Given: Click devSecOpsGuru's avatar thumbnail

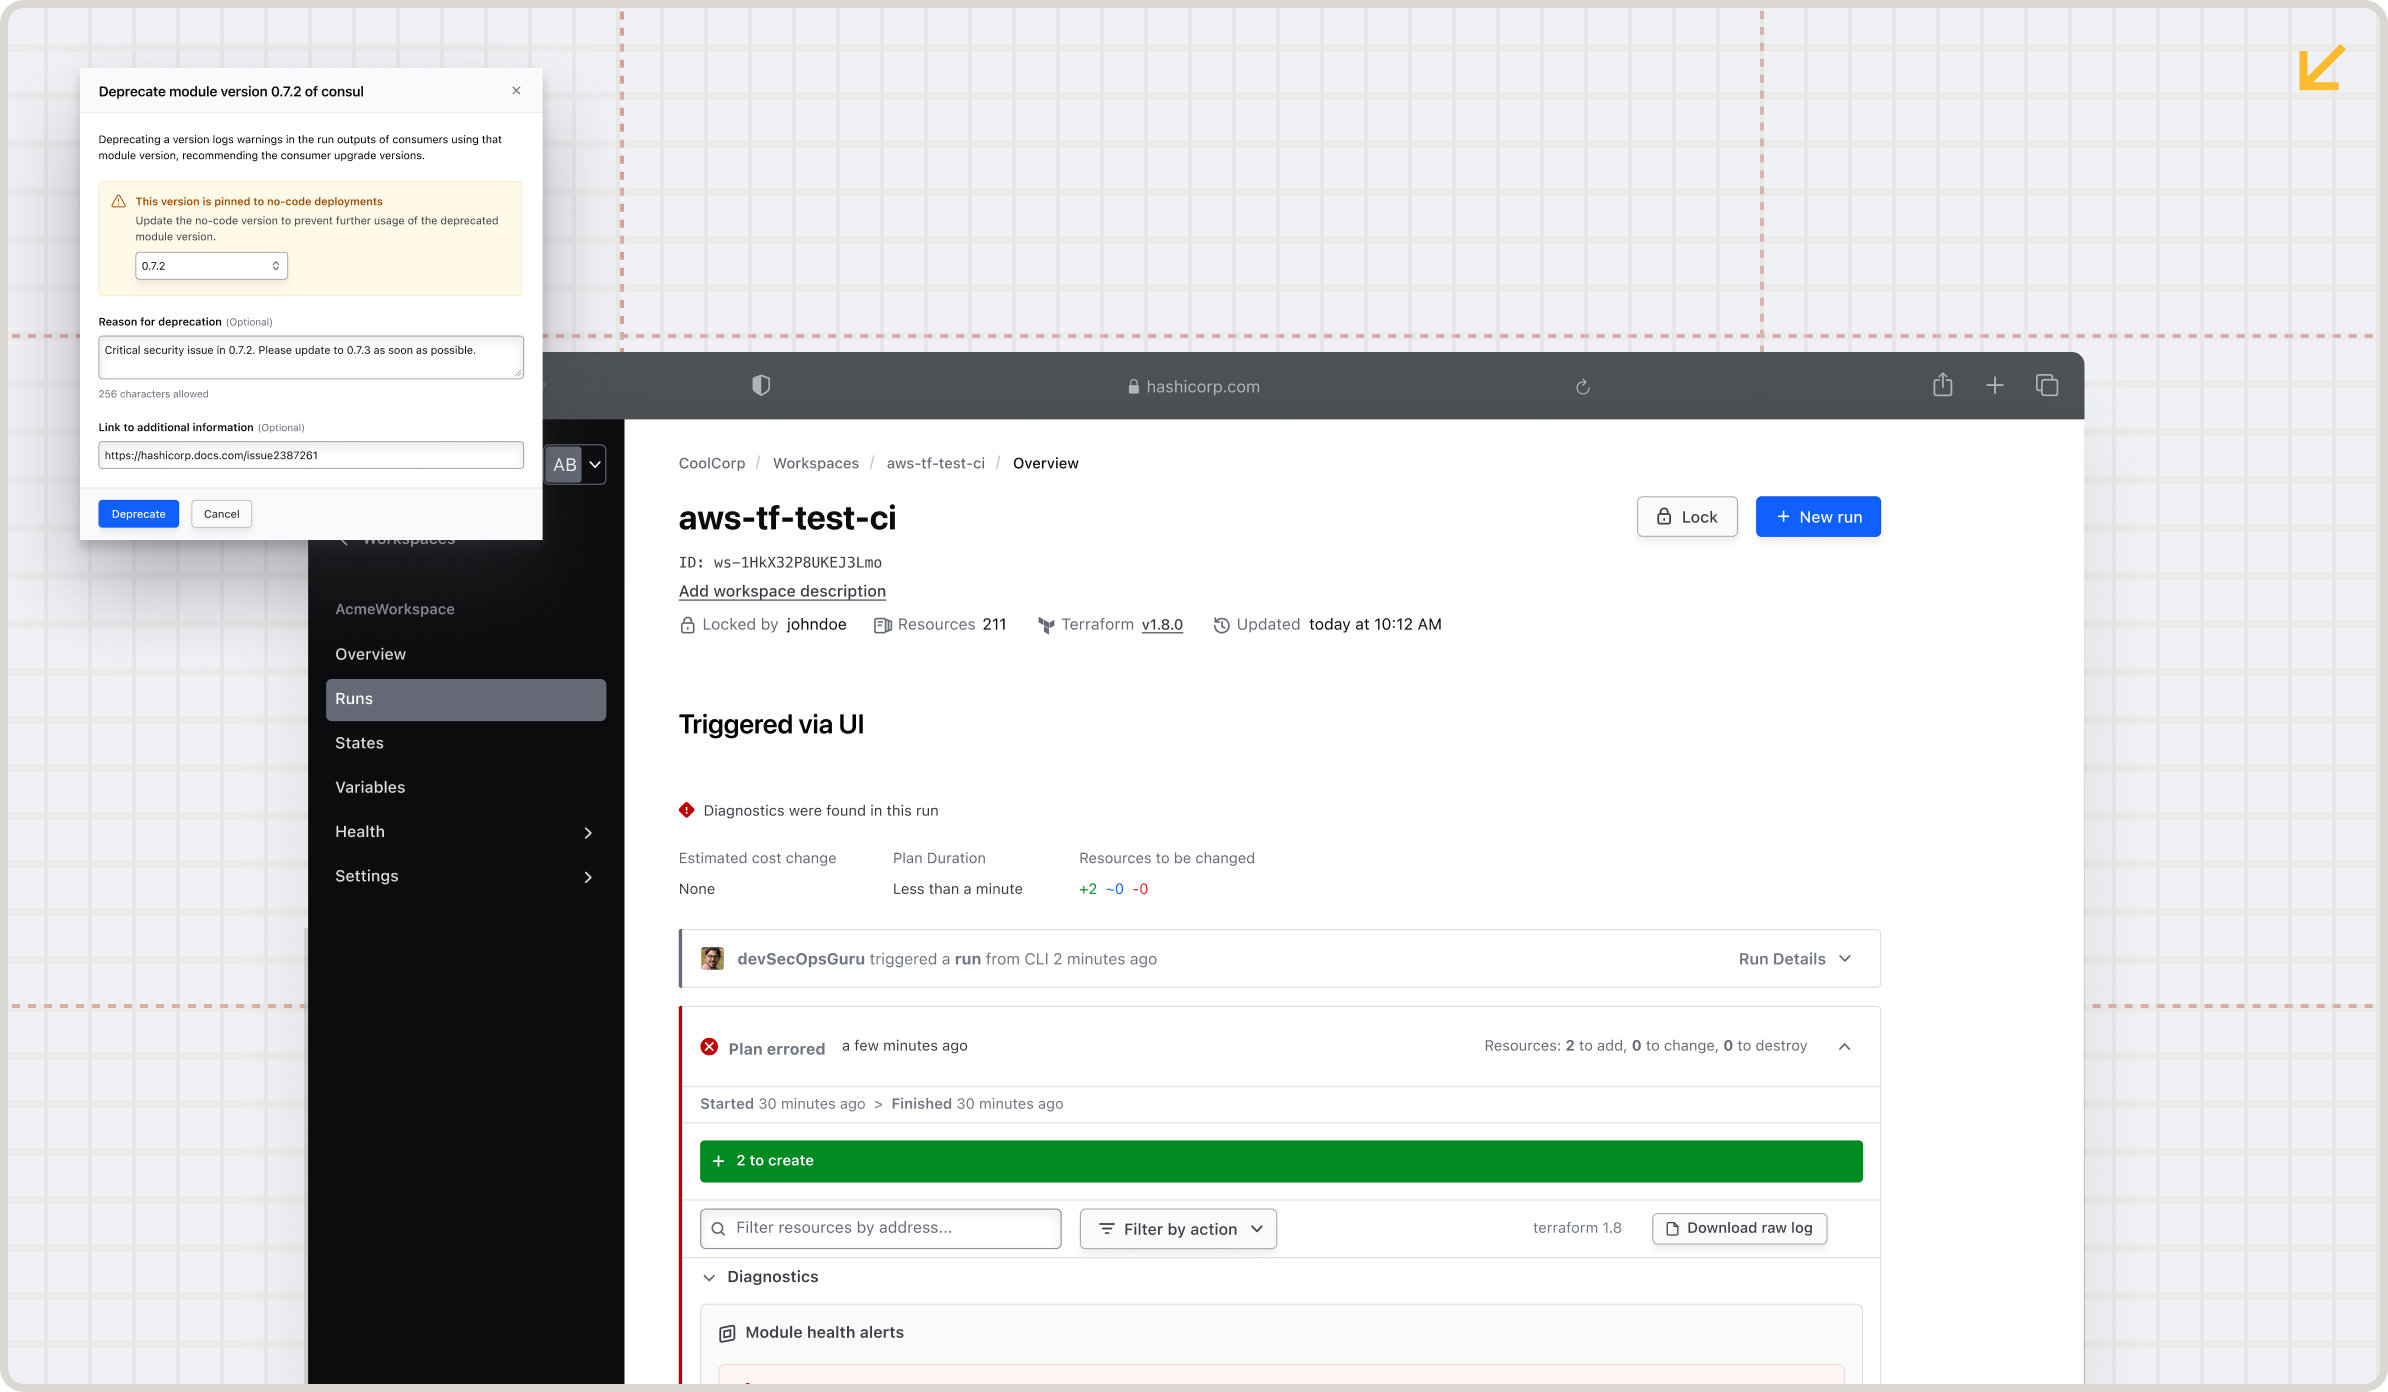Looking at the screenshot, I should click(712, 958).
